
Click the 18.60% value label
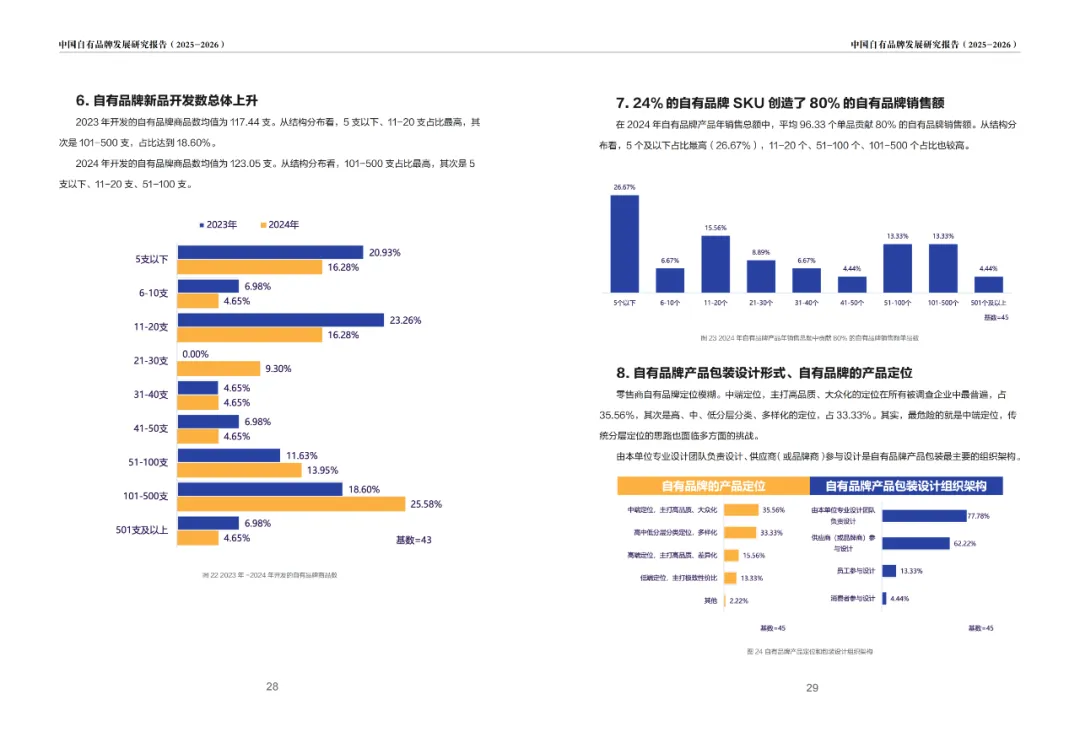click(364, 490)
